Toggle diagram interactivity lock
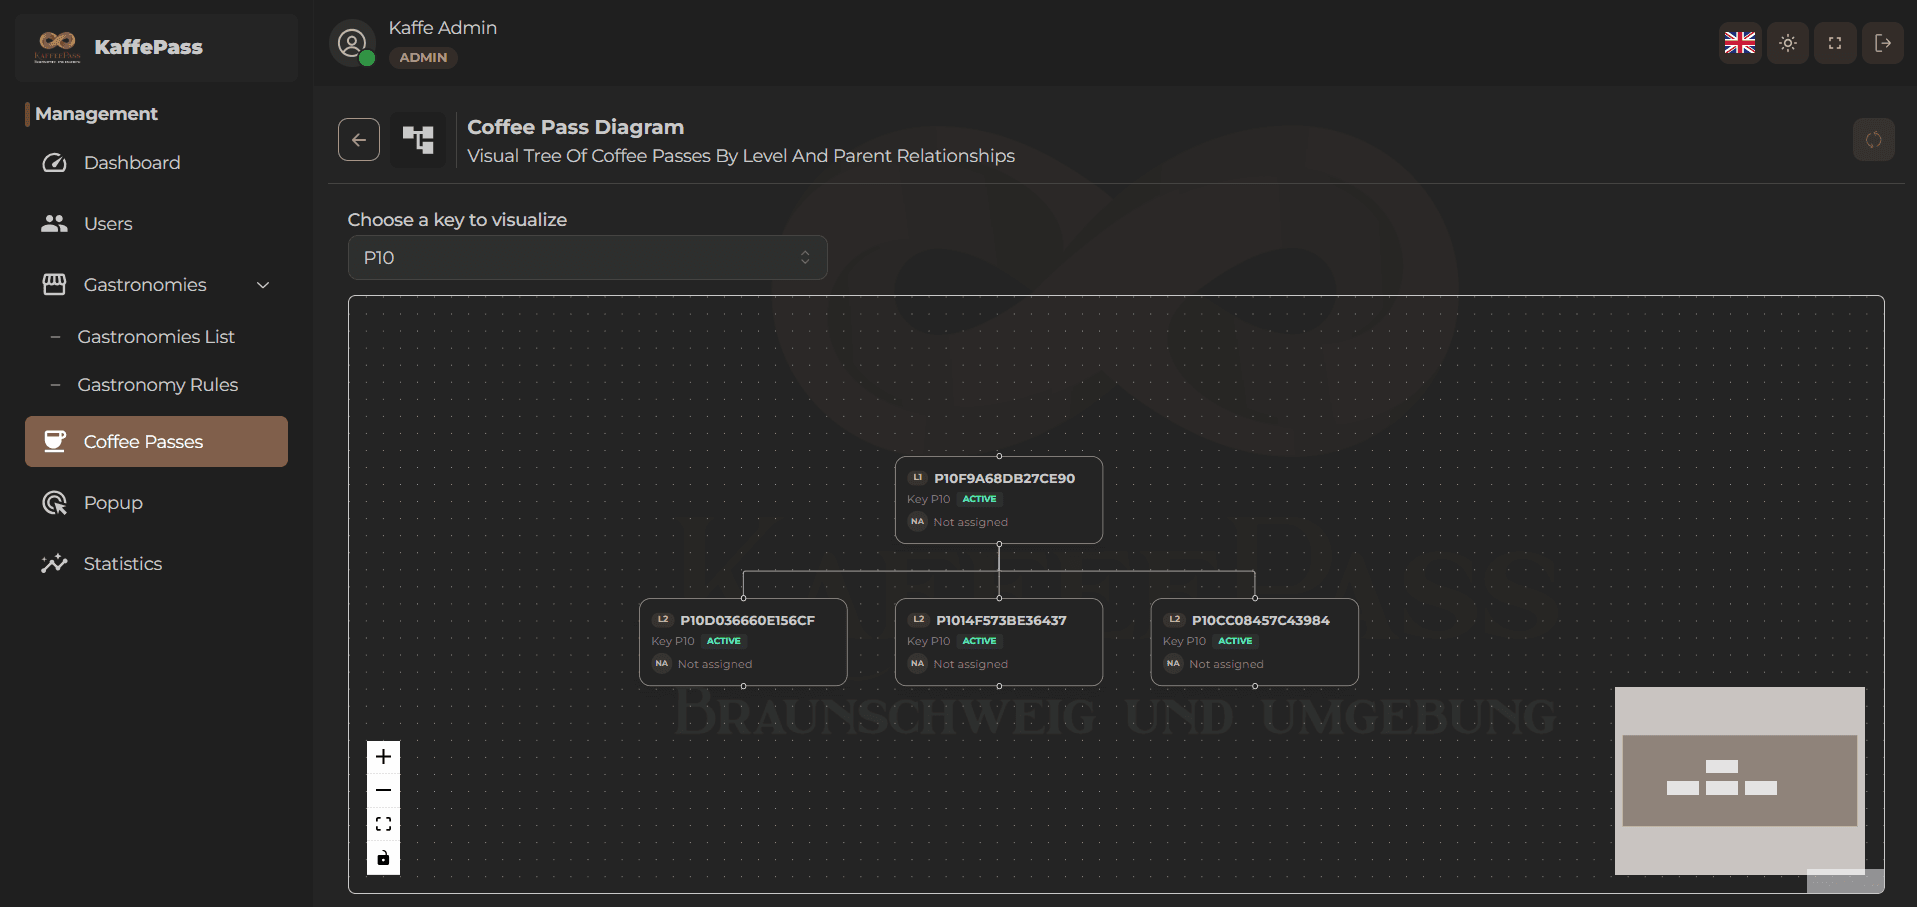Screen dimensions: 1917x907 point(383,858)
